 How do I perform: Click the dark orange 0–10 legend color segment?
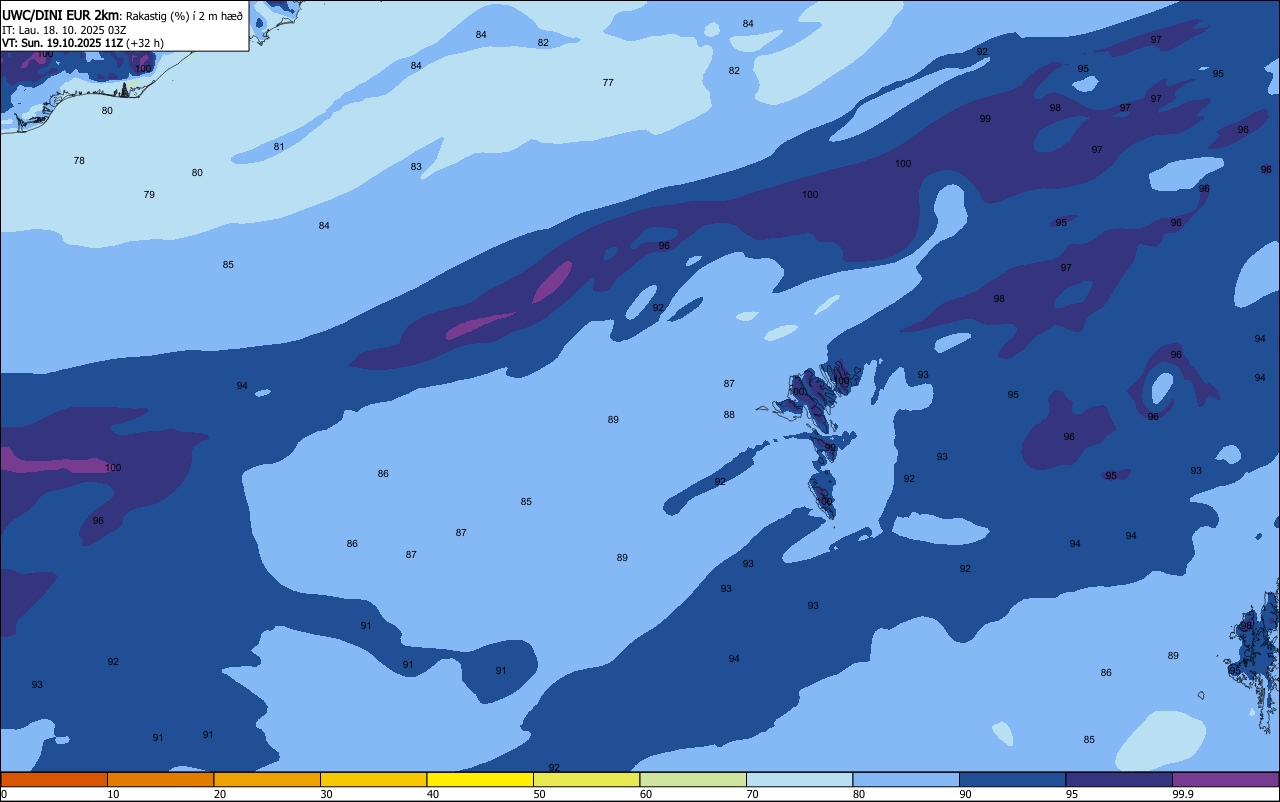tap(54, 779)
